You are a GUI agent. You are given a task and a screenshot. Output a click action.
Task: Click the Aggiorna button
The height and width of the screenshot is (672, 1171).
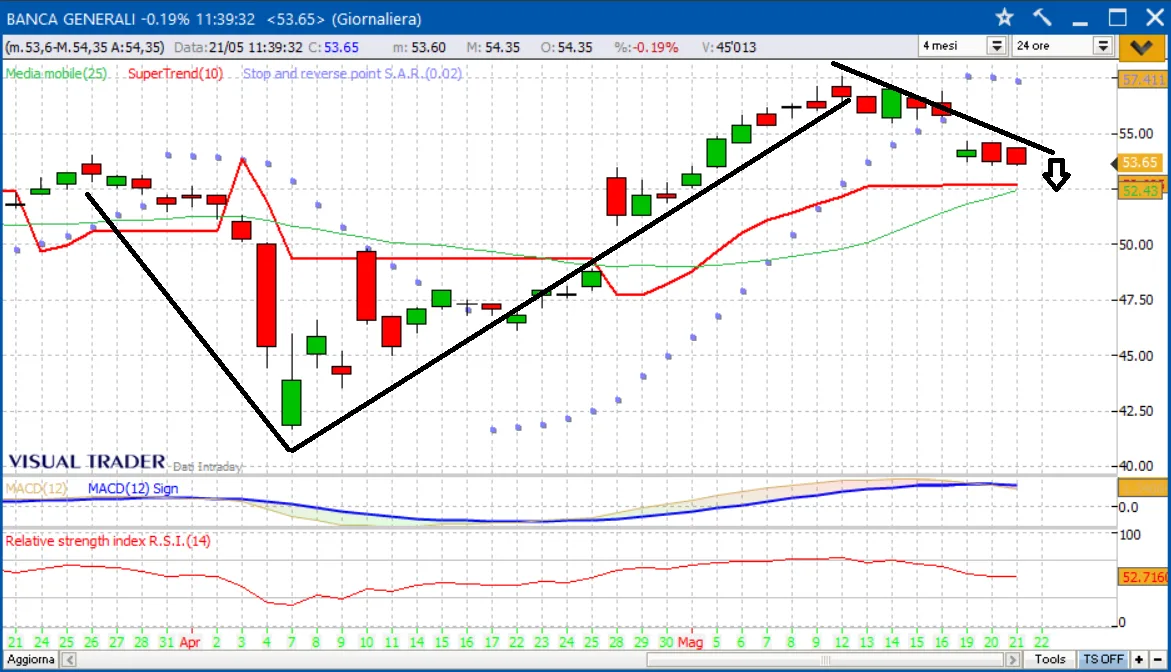pos(31,659)
